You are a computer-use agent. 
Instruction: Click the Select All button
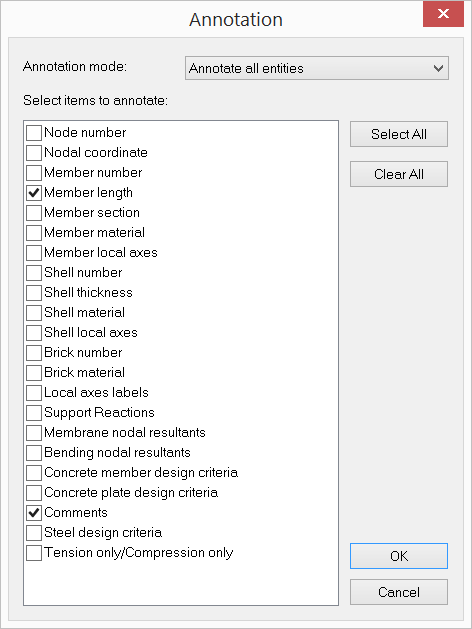(399, 134)
